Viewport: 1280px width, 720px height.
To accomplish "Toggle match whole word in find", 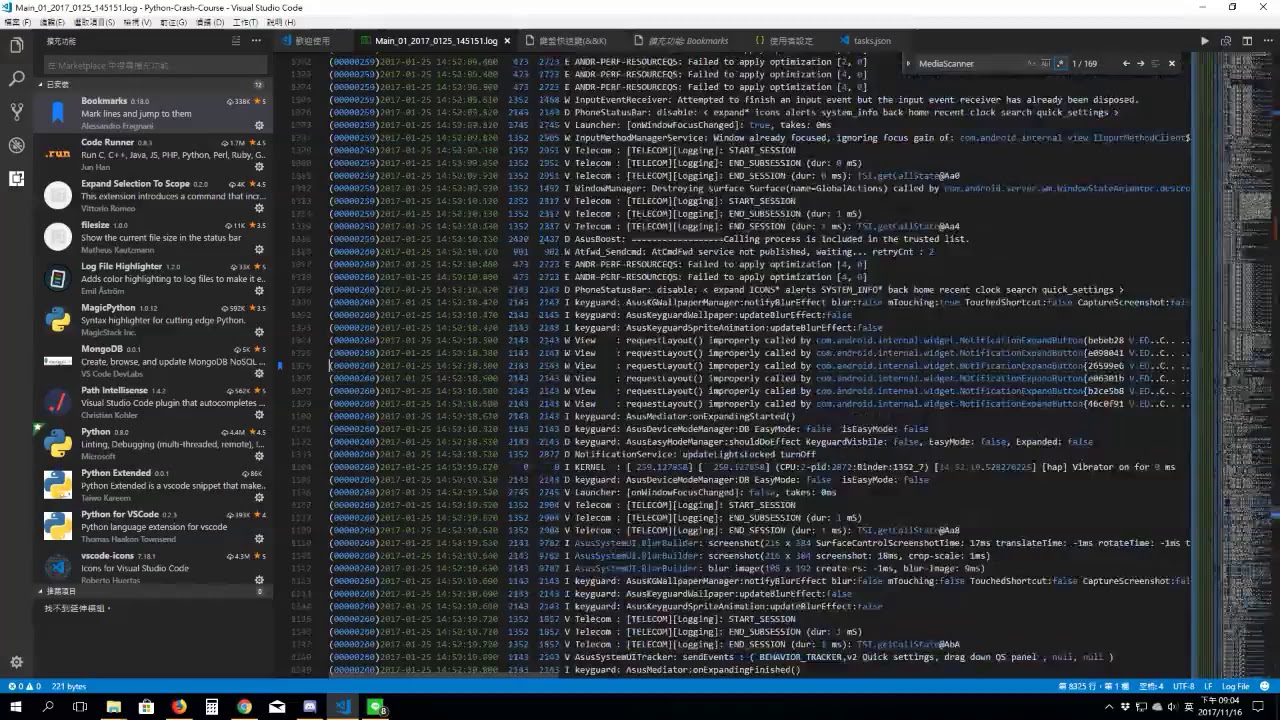I will click(x=1046, y=63).
